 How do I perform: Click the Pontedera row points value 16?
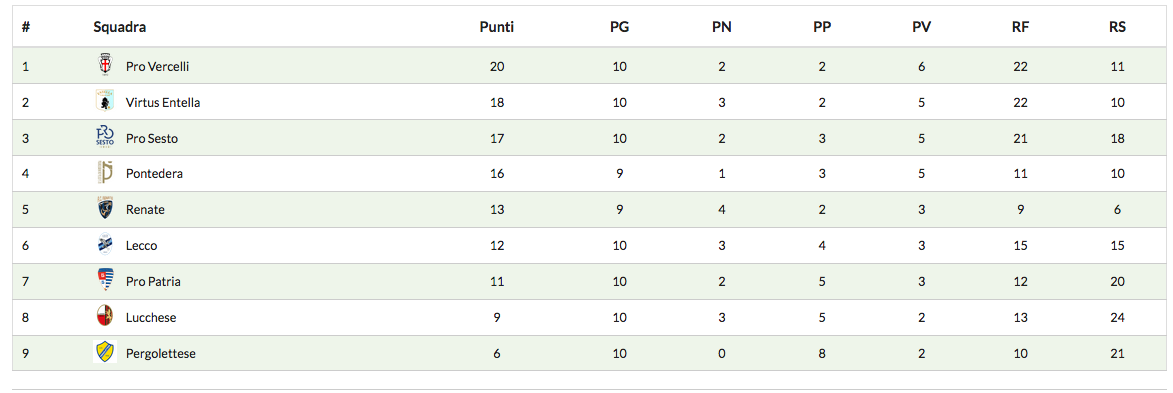point(497,174)
